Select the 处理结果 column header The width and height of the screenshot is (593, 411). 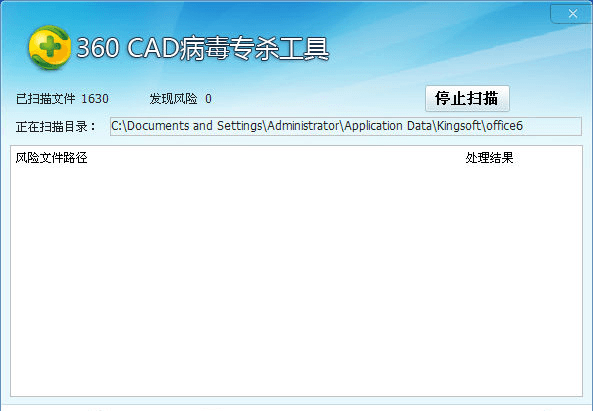(x=489, y=158)
